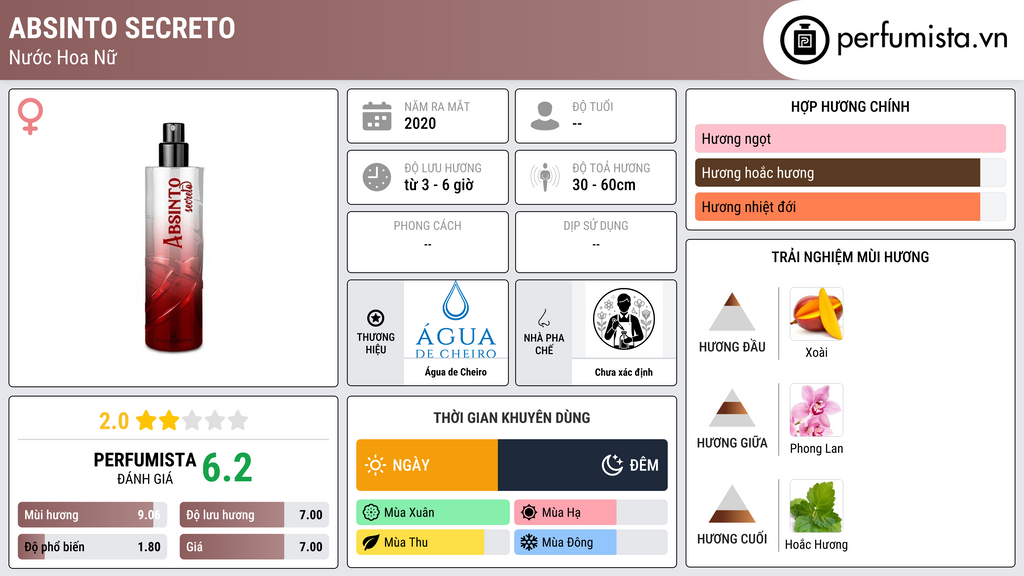Click the Hương đầu pyramid icon
Image resolution: width=1024 pixels, height=576 pixels.
[732, 312]
